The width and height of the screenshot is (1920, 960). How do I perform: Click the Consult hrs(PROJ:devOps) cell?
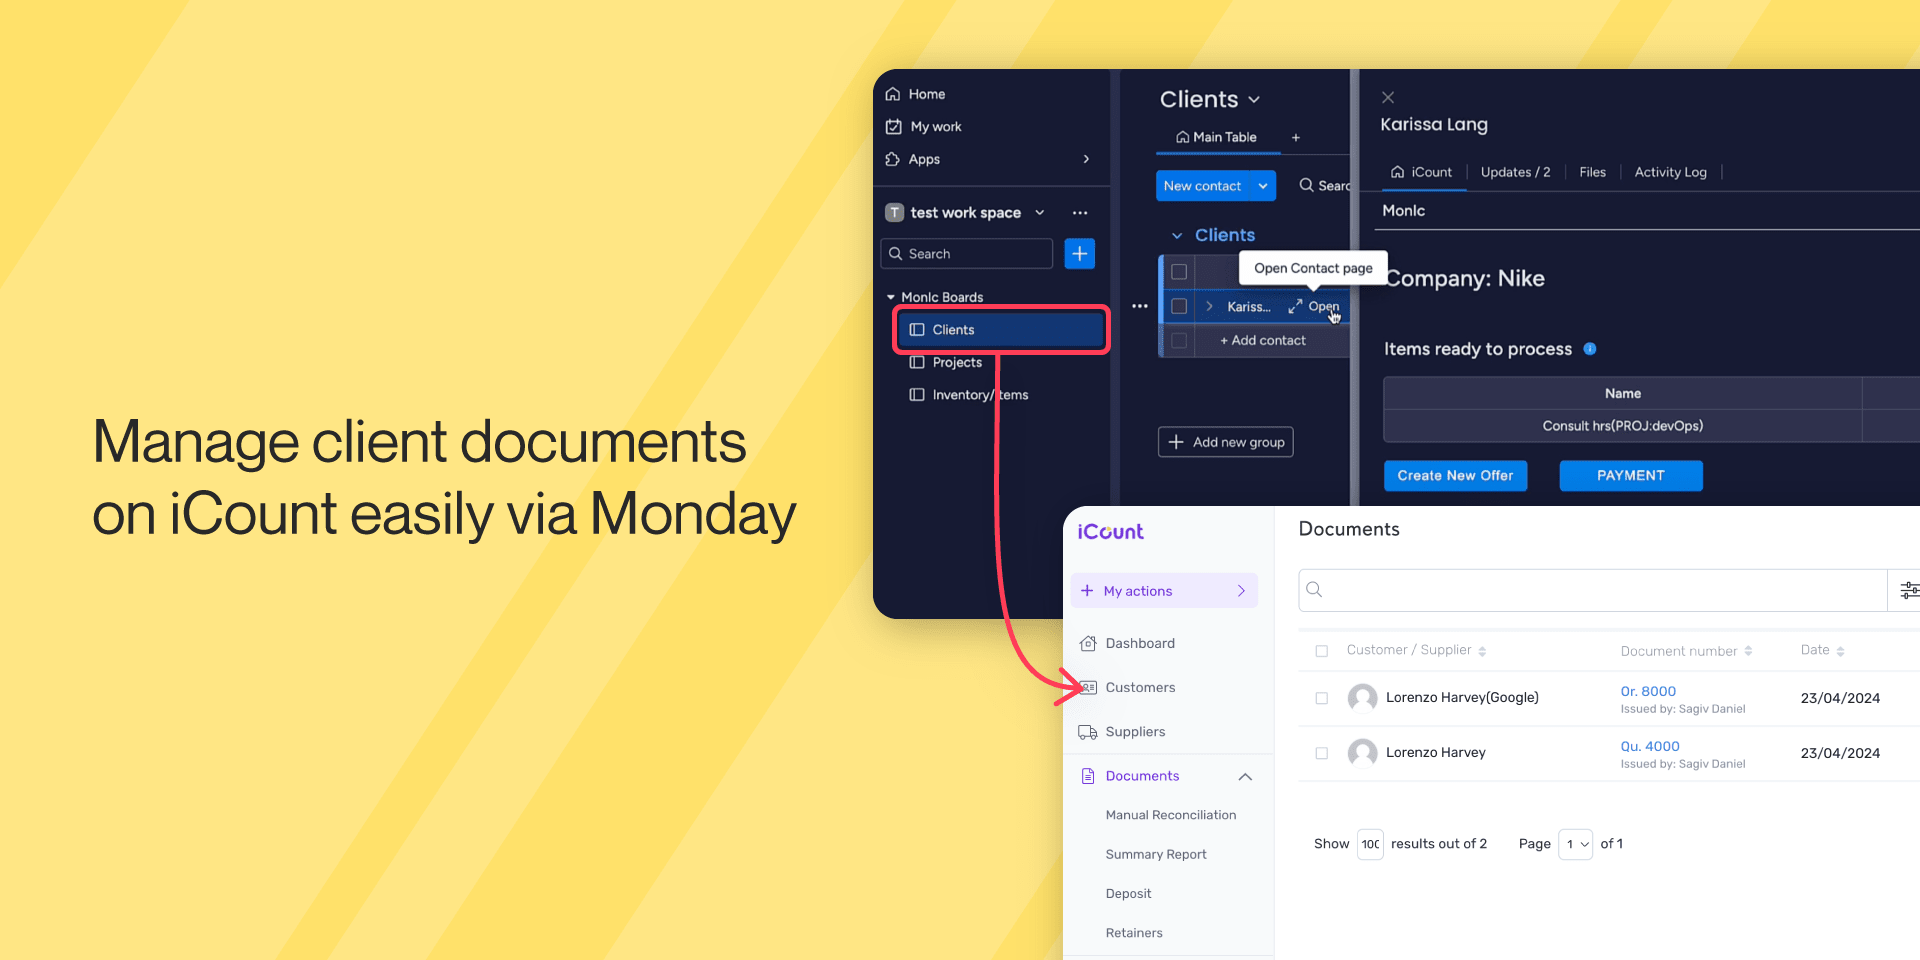(1623, 426)
